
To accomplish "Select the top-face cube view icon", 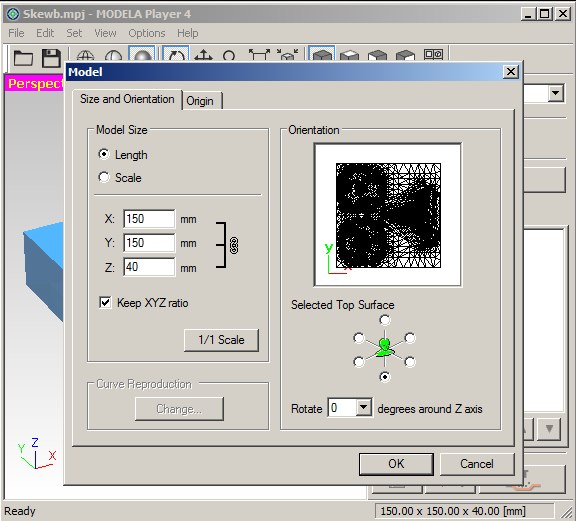I will coord(349,55).
